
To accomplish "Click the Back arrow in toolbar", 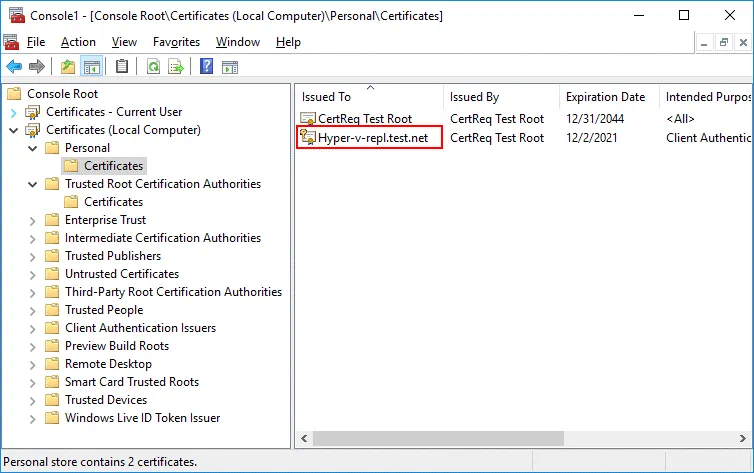I will point(14,67).
